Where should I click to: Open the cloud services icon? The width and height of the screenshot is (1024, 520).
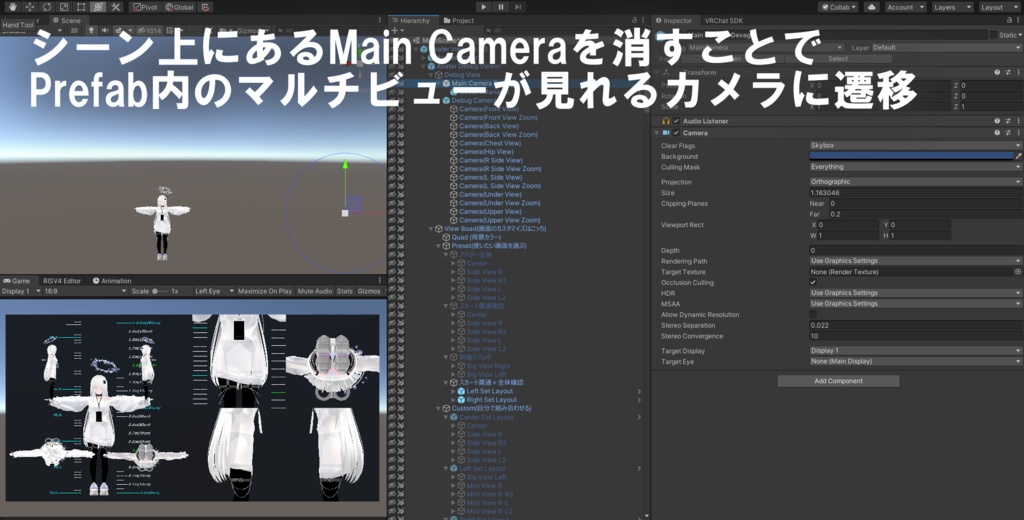(872, 7)
